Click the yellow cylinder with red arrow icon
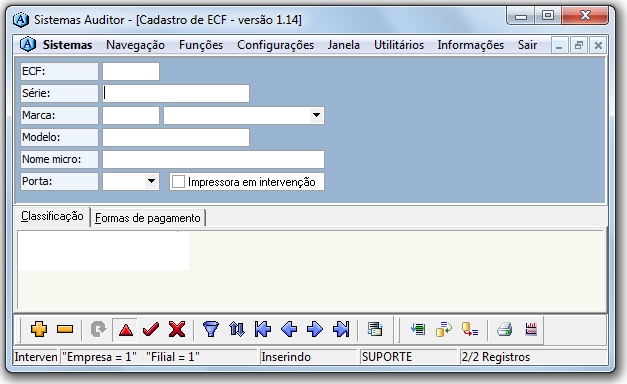 [x=470, y=329]
